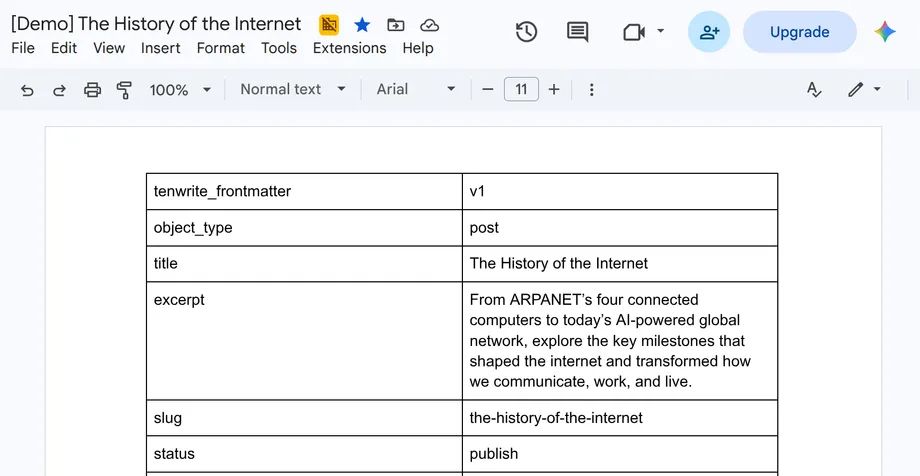Select the Paint format roller icon
Screen dimensions: 920x476
pos(124,90)
